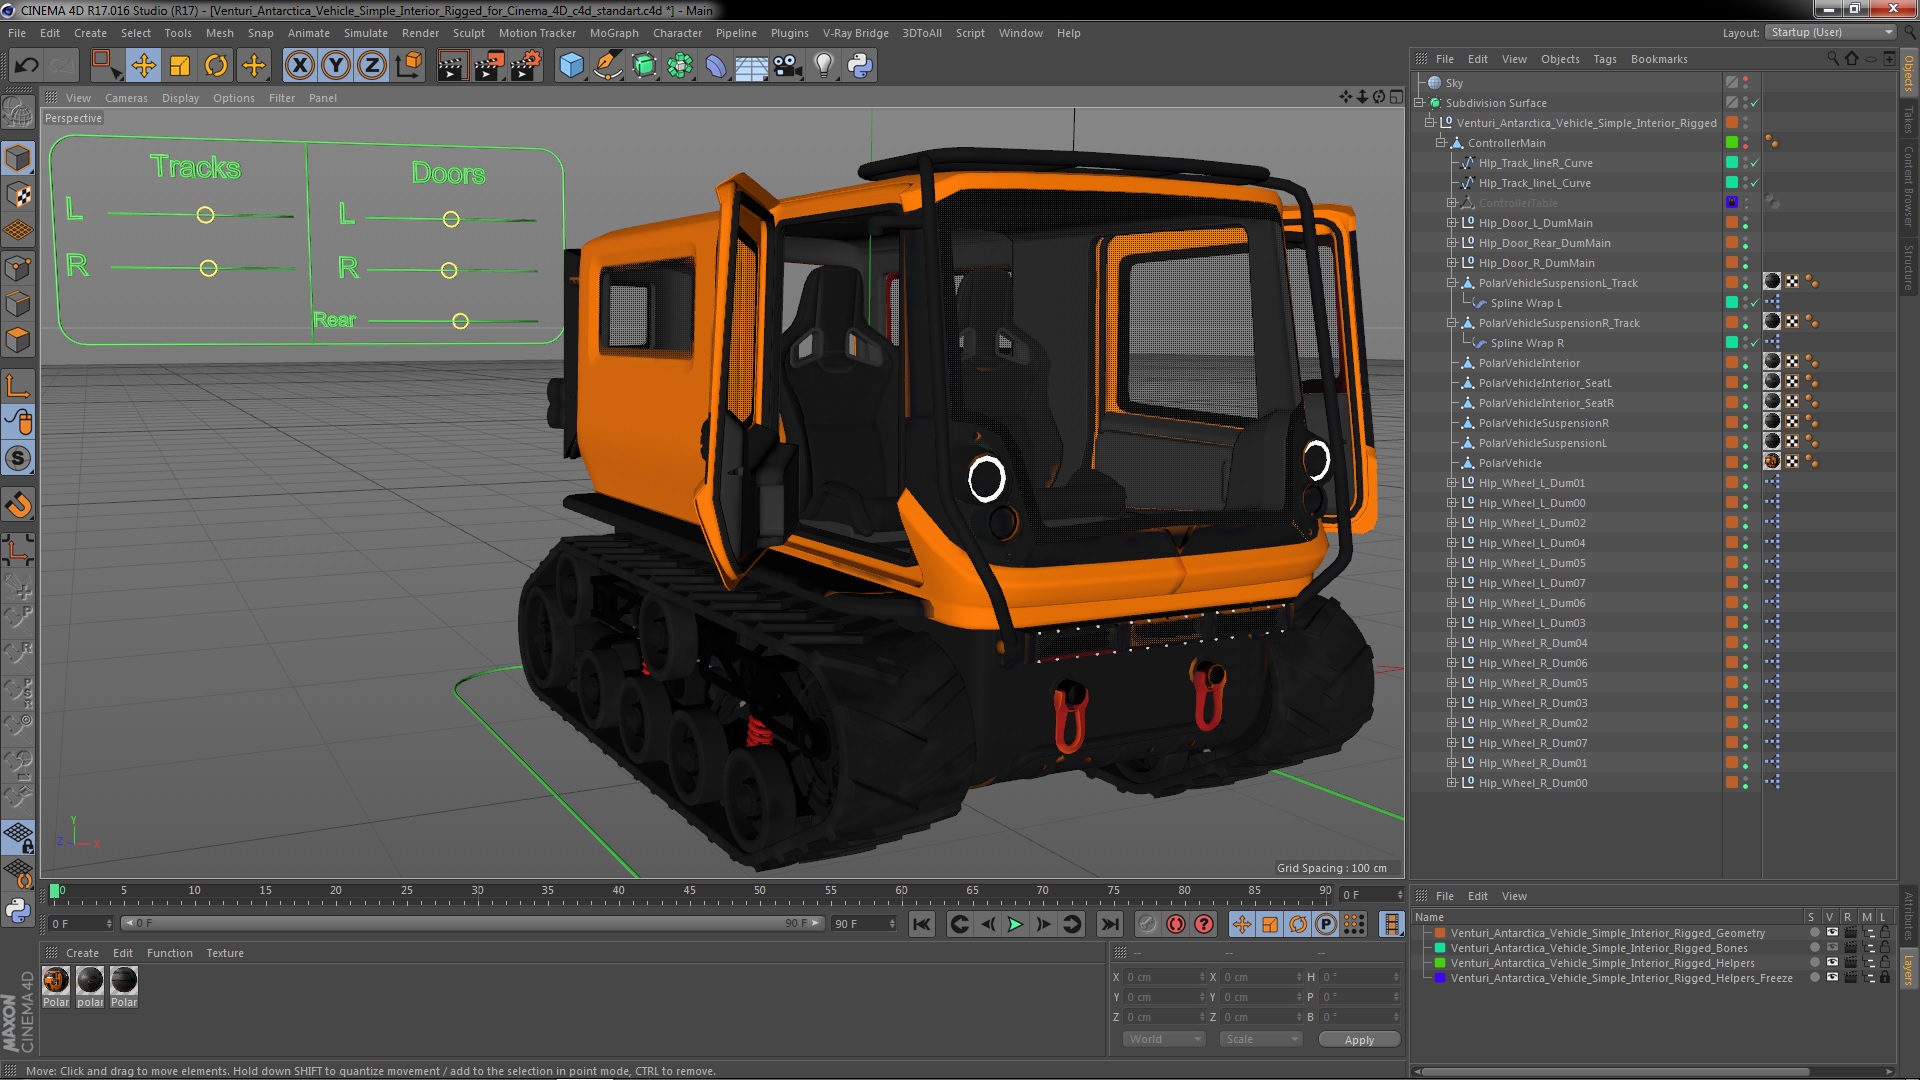This screenshot has width=1920, height=1080.
Task: Add a camera object
Action: coord(788,66)
